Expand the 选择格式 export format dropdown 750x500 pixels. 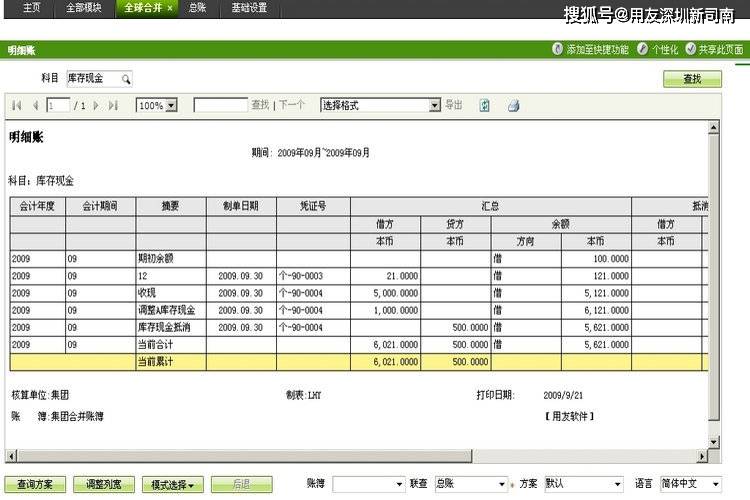point(434,105)
